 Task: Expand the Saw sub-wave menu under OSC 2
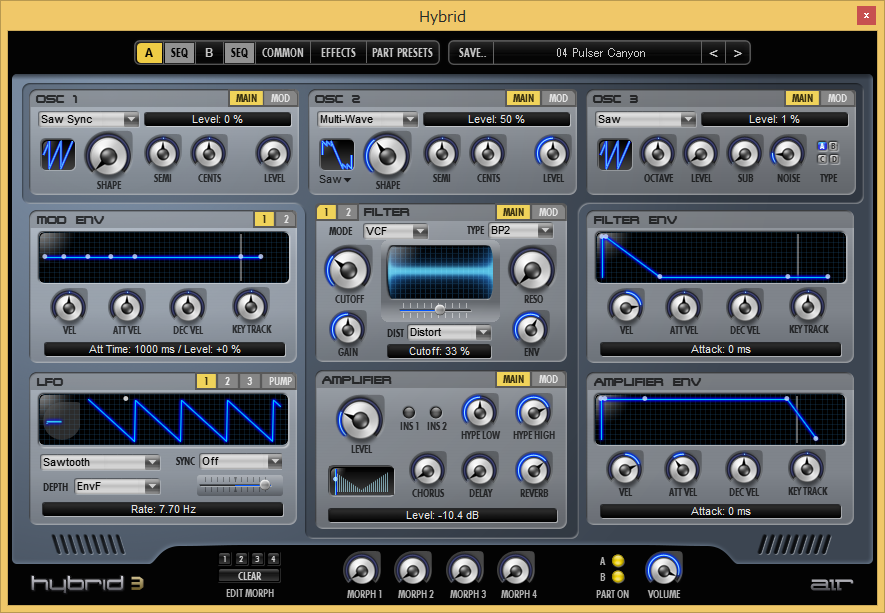click(335, 179)
